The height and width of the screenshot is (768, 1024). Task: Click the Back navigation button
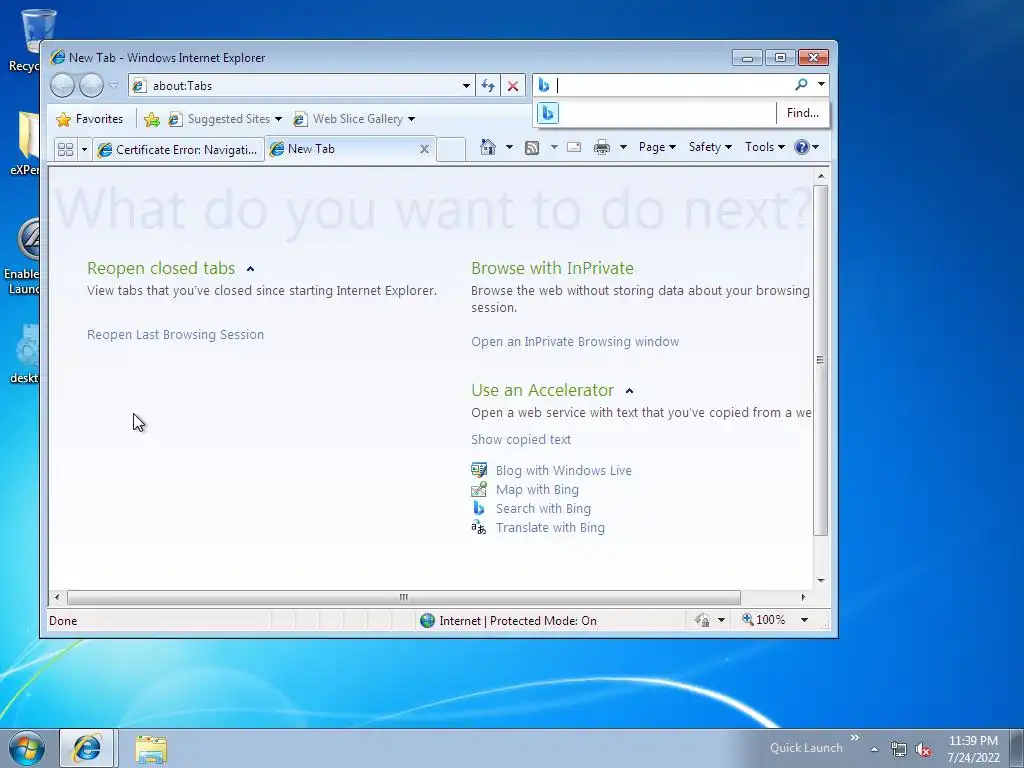[x=63, y=86]
